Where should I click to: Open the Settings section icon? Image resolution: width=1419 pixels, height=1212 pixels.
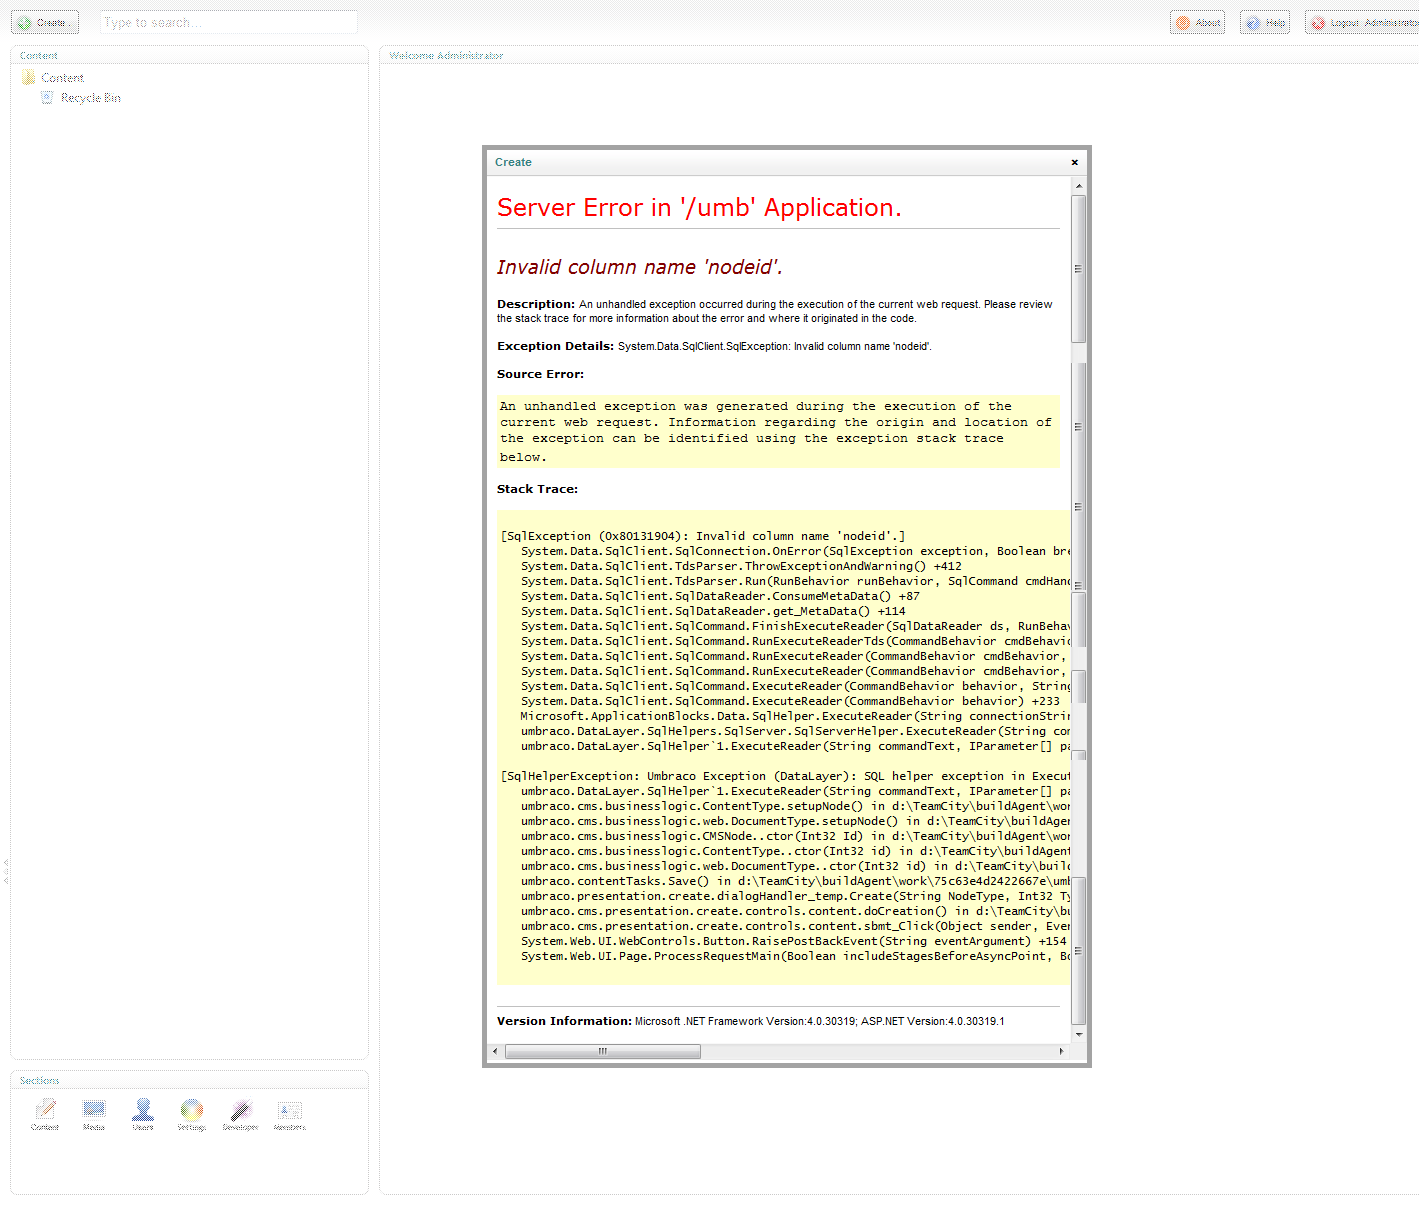tap(192, 1110)
